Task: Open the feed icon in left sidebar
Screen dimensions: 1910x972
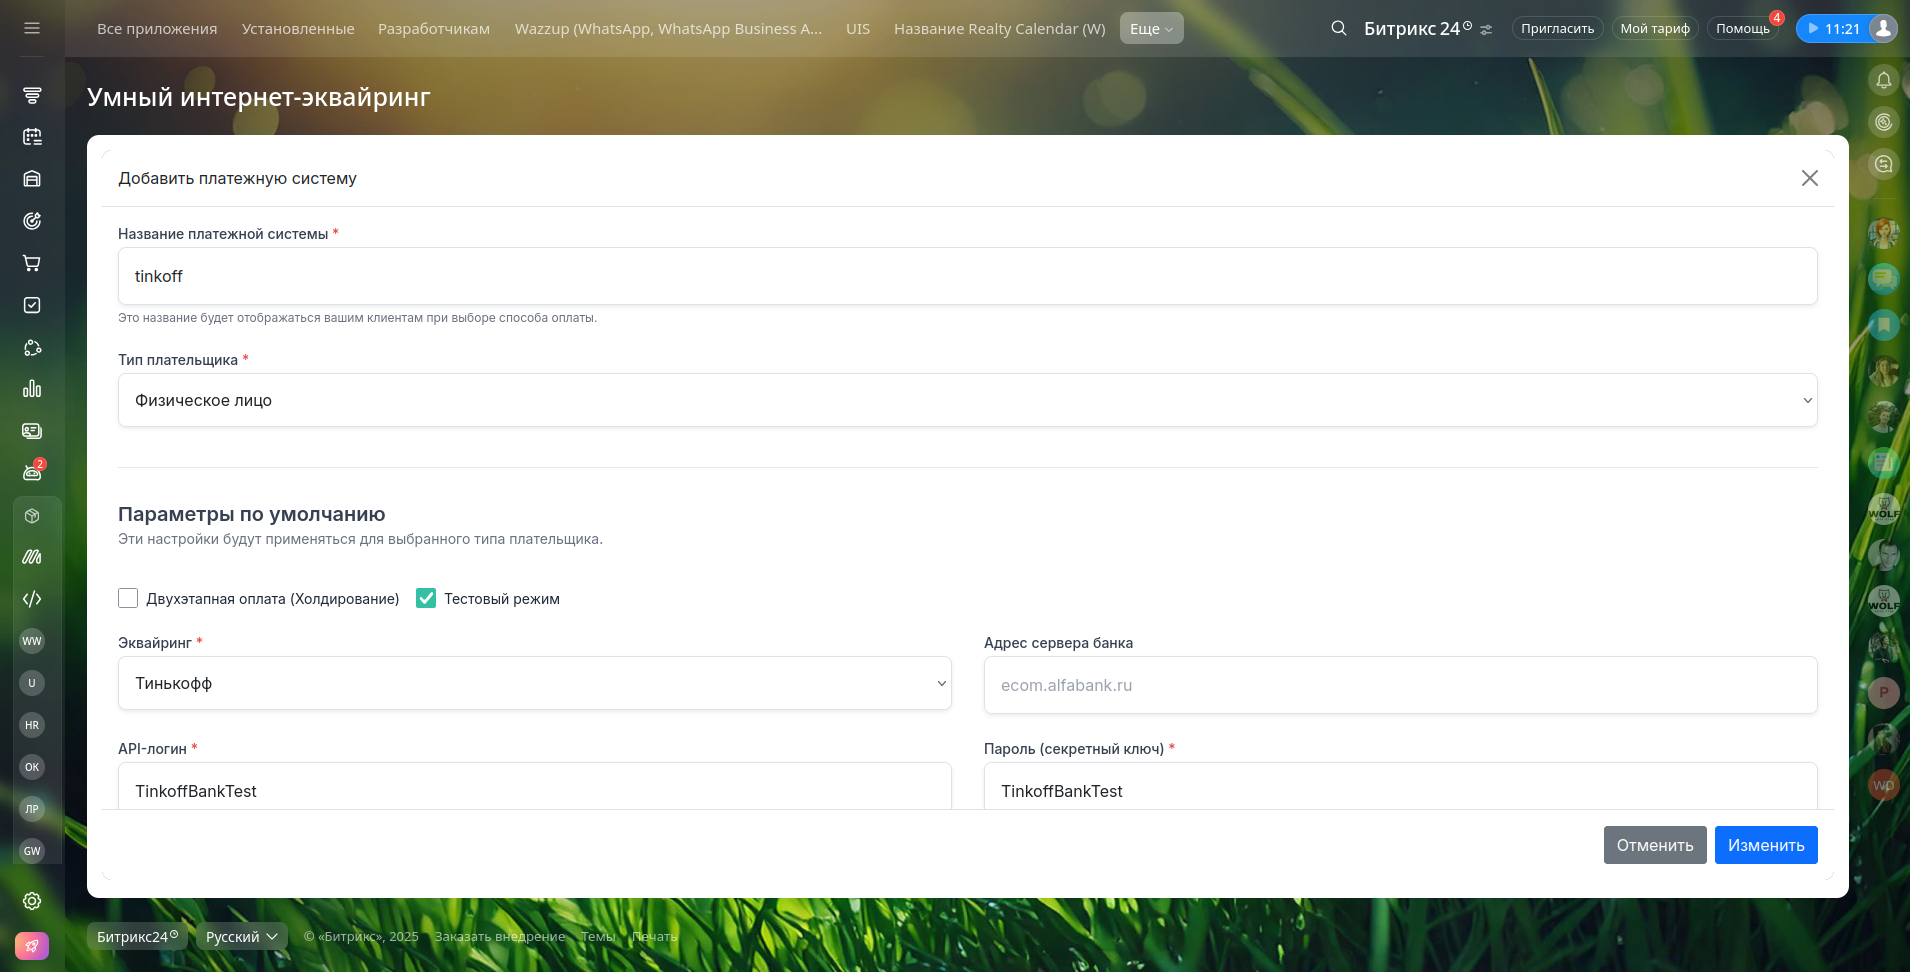Action: pyautogui.click(x=32, y=95)
